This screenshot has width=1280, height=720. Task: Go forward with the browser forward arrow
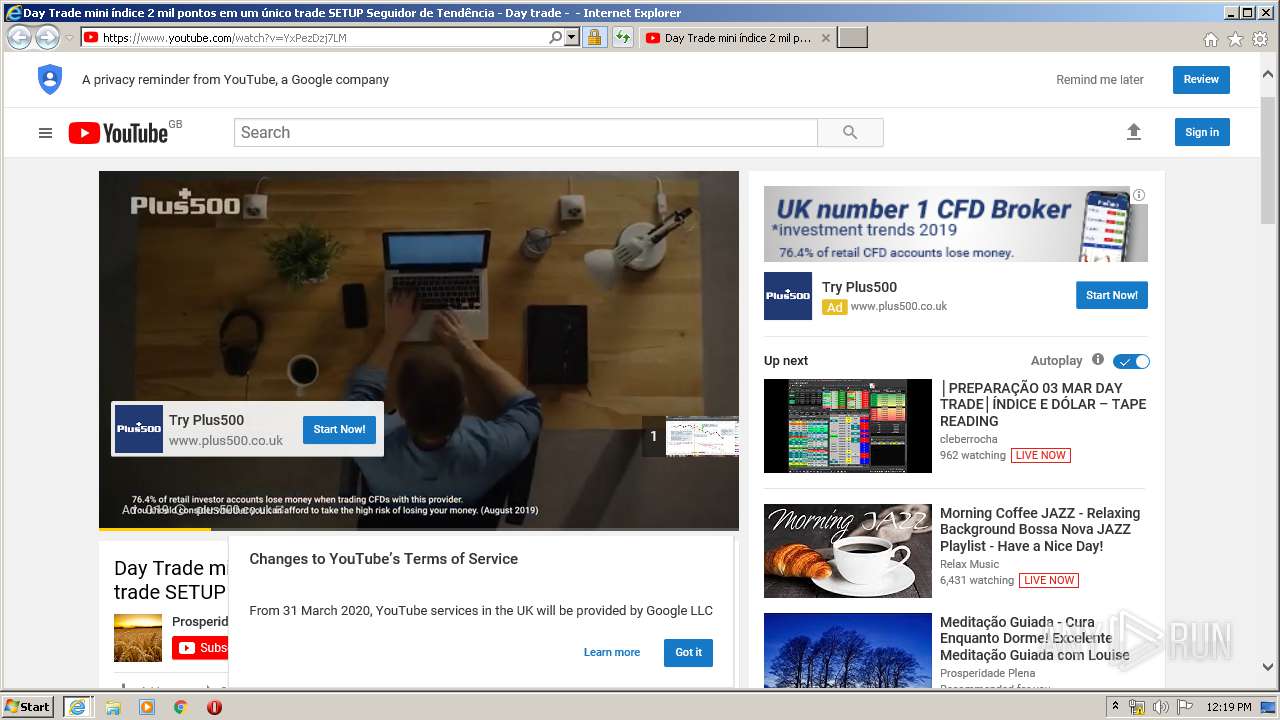coord(47,38)
